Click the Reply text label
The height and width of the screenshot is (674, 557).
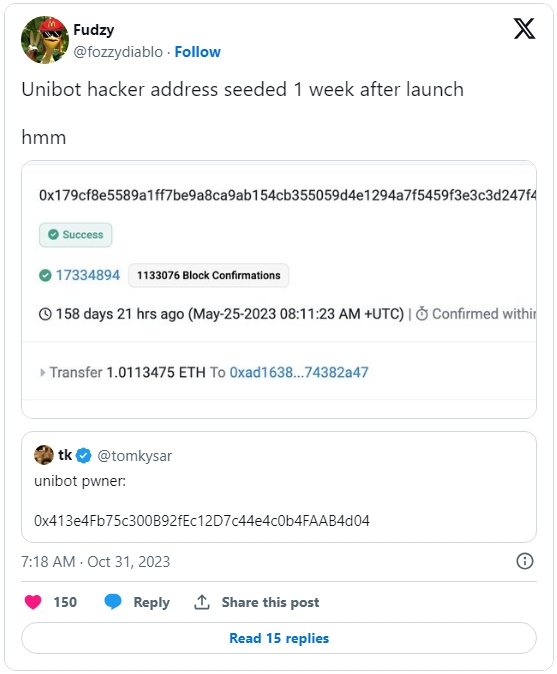coord(151,603)
